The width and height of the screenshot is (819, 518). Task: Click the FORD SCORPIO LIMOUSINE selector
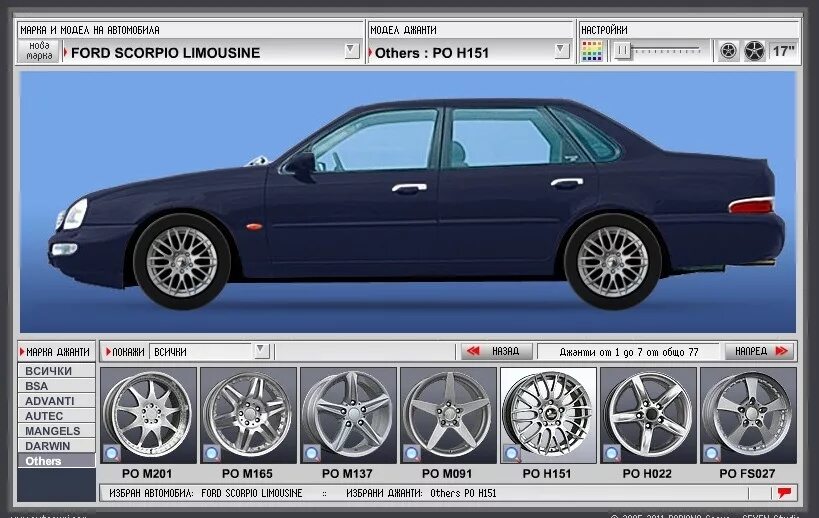click(211, 52)
